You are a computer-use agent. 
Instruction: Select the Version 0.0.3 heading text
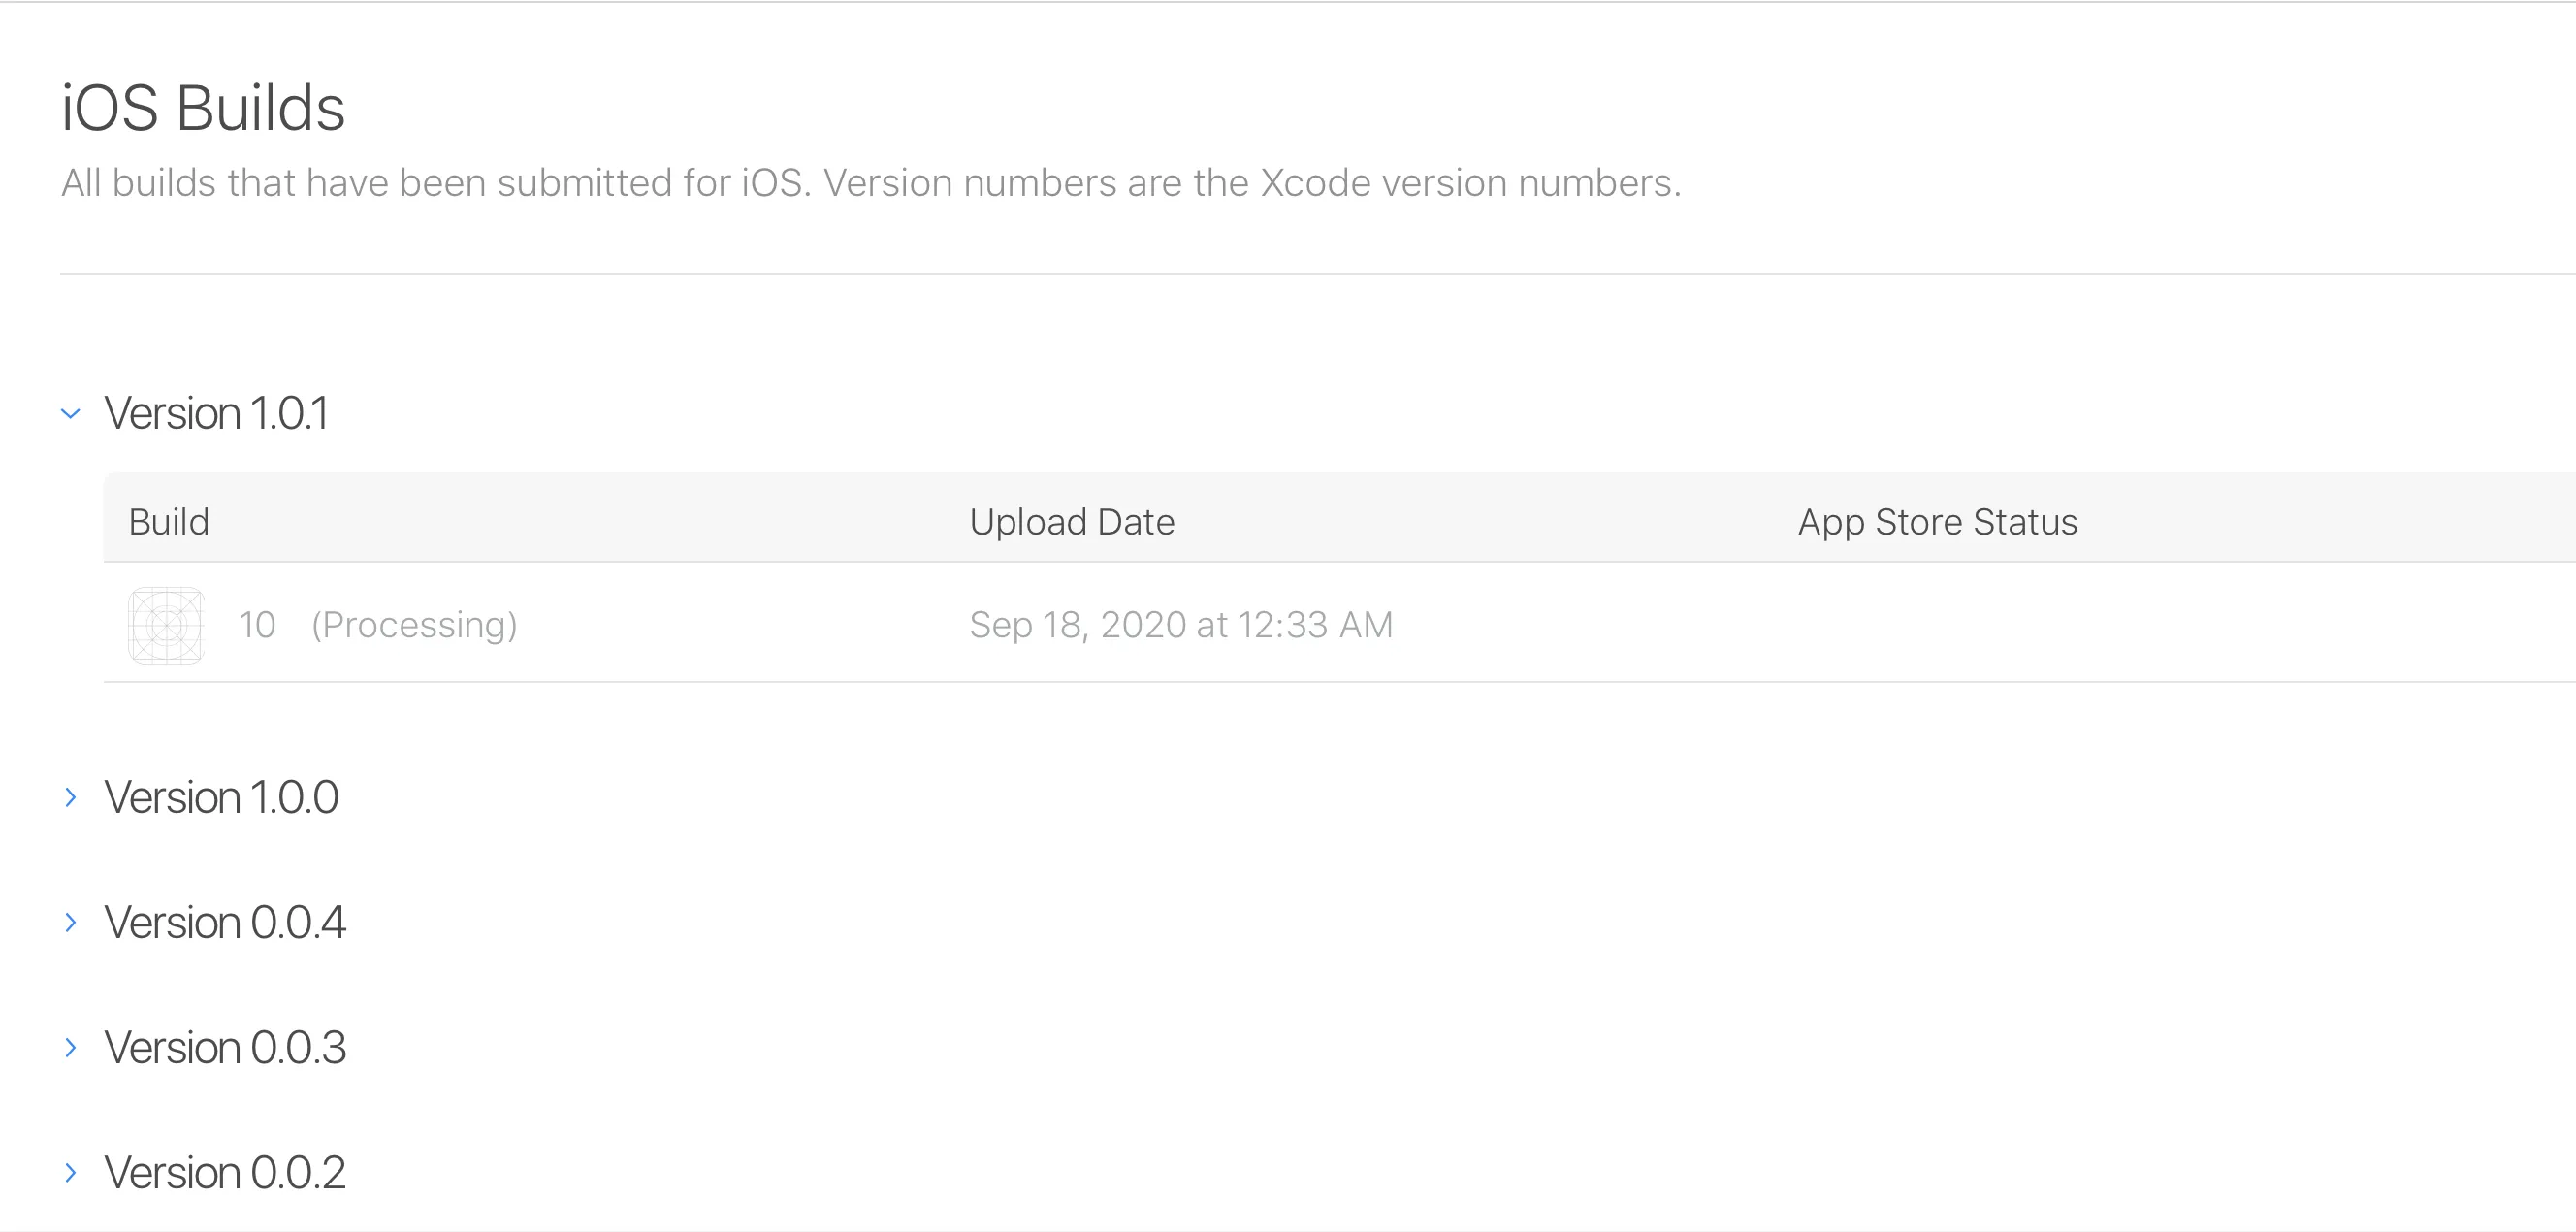coord(225,1047)
